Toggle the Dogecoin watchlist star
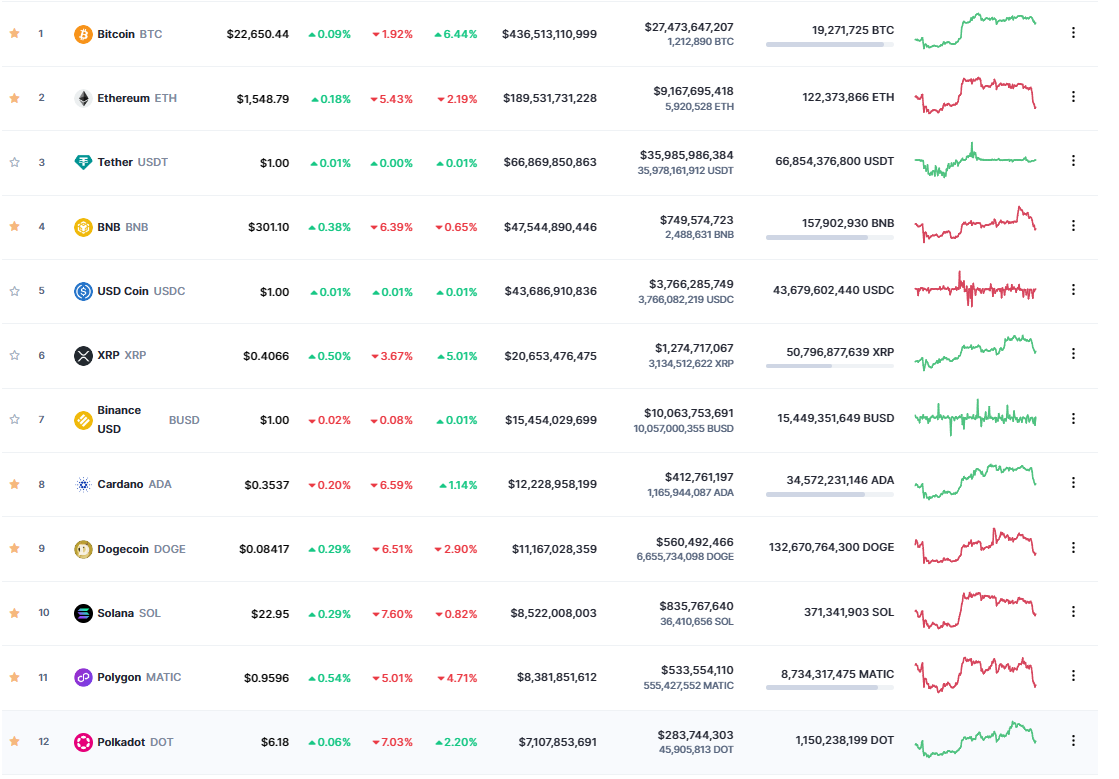Viewport: 1119px width, 779px height. click(x=14, y=549)
